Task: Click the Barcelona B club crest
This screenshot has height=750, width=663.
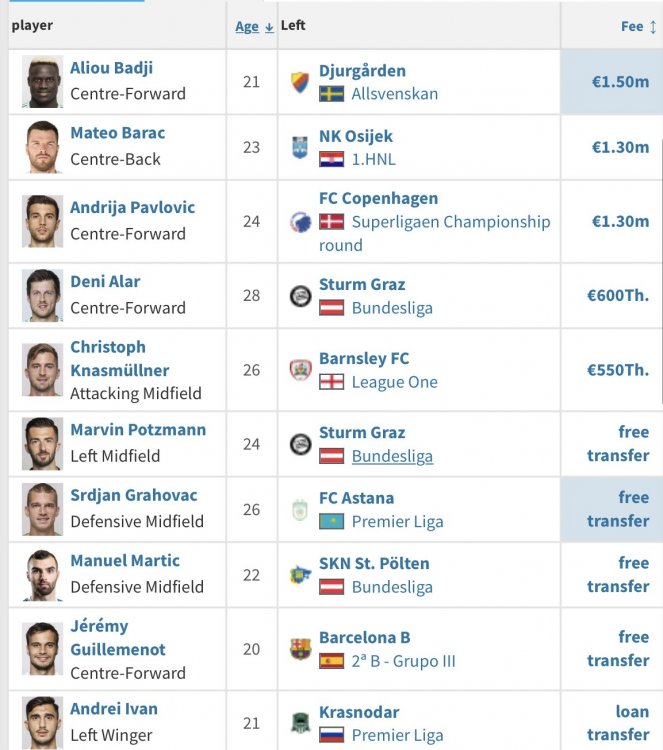Action: (x=299, y=649)
